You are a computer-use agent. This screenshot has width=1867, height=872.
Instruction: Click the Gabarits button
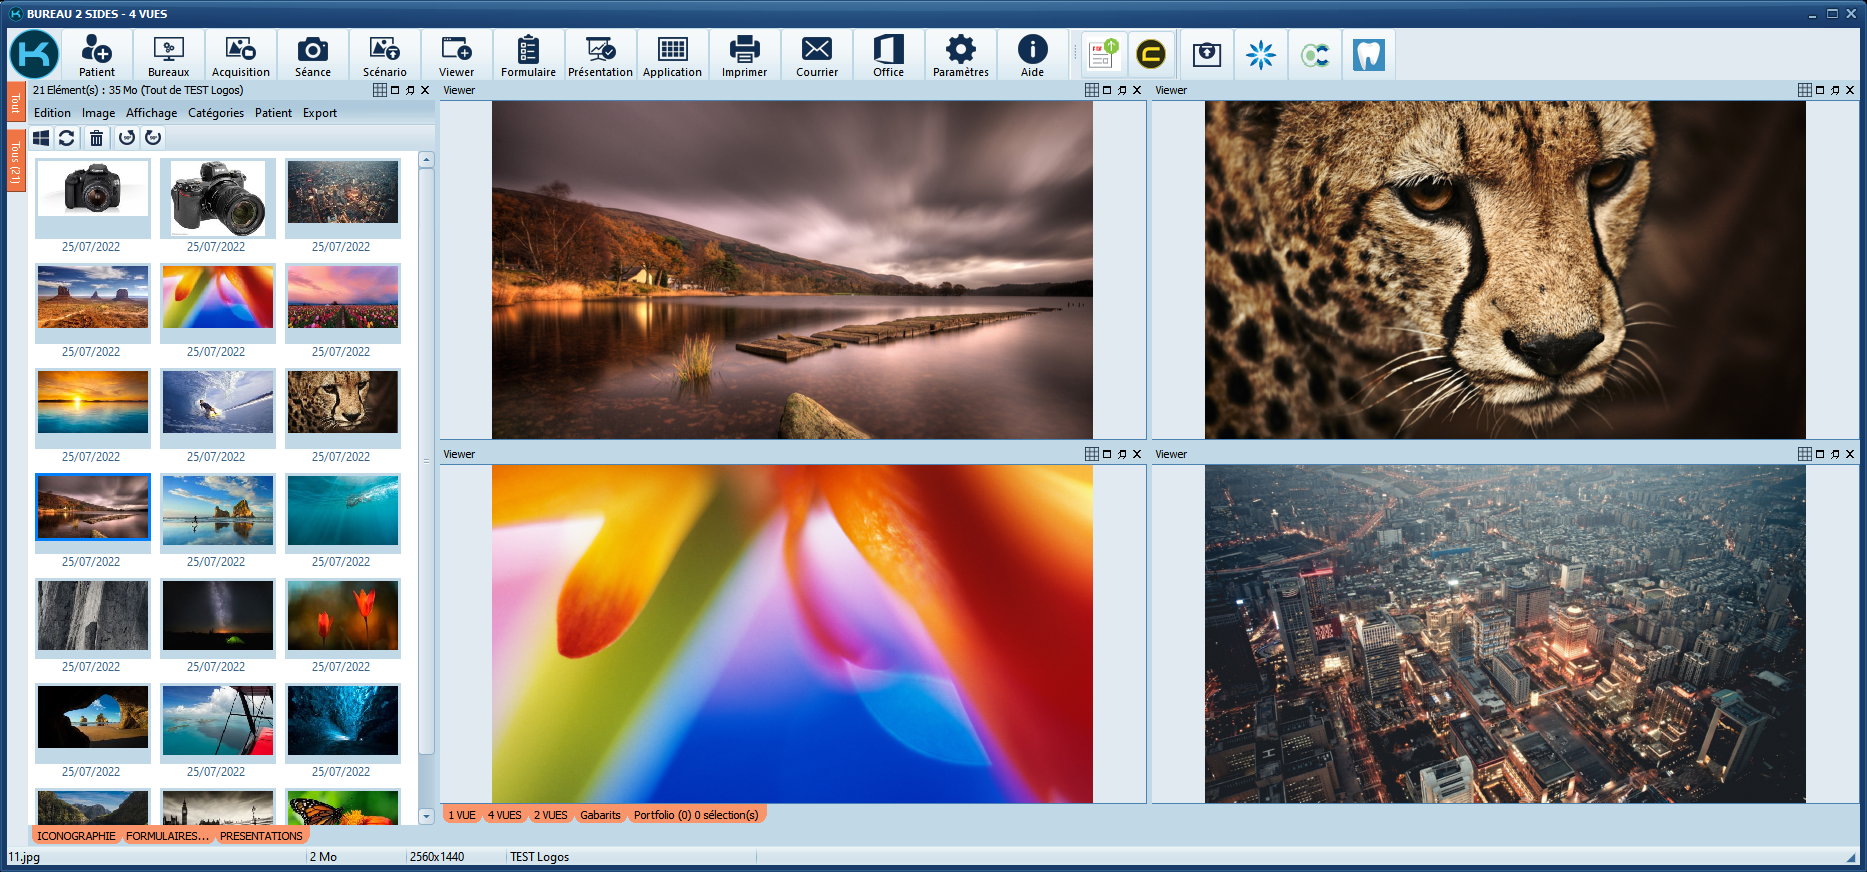pyautogui.click(x=600, y=815)
